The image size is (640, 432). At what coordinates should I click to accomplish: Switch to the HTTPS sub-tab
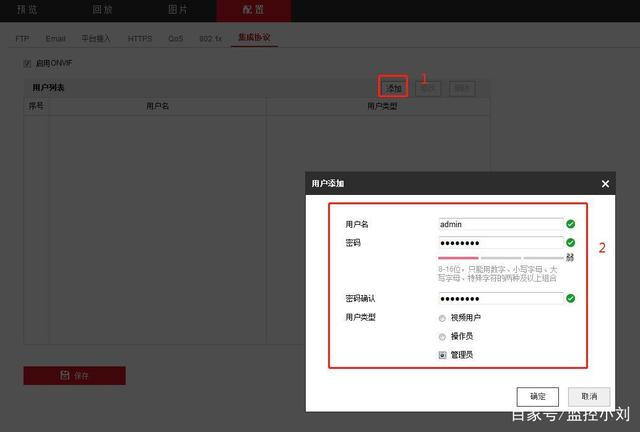140,39
